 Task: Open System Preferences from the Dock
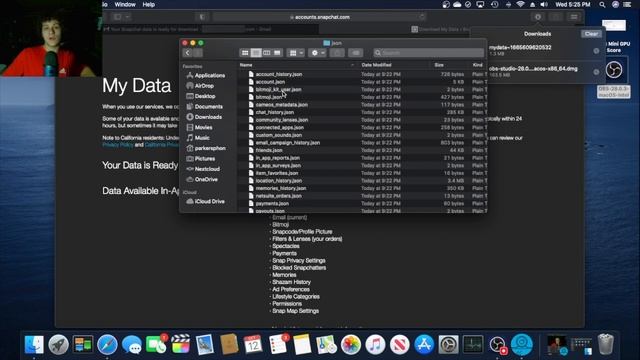pos(449,344)
